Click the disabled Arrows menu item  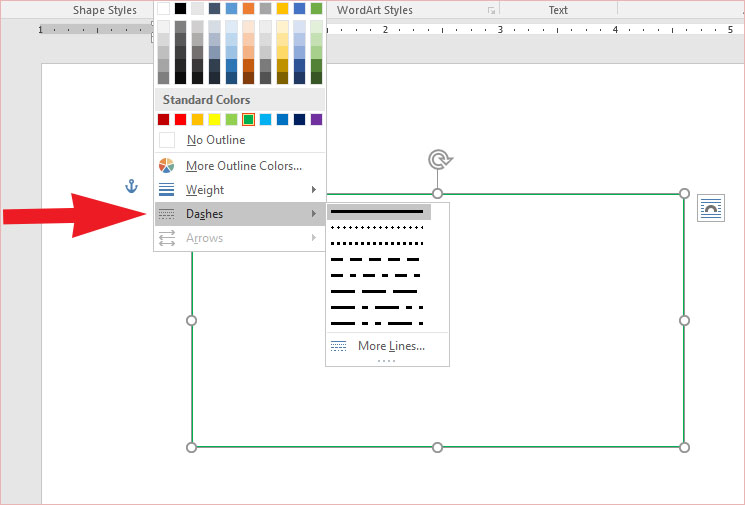(x=240, y=238)
